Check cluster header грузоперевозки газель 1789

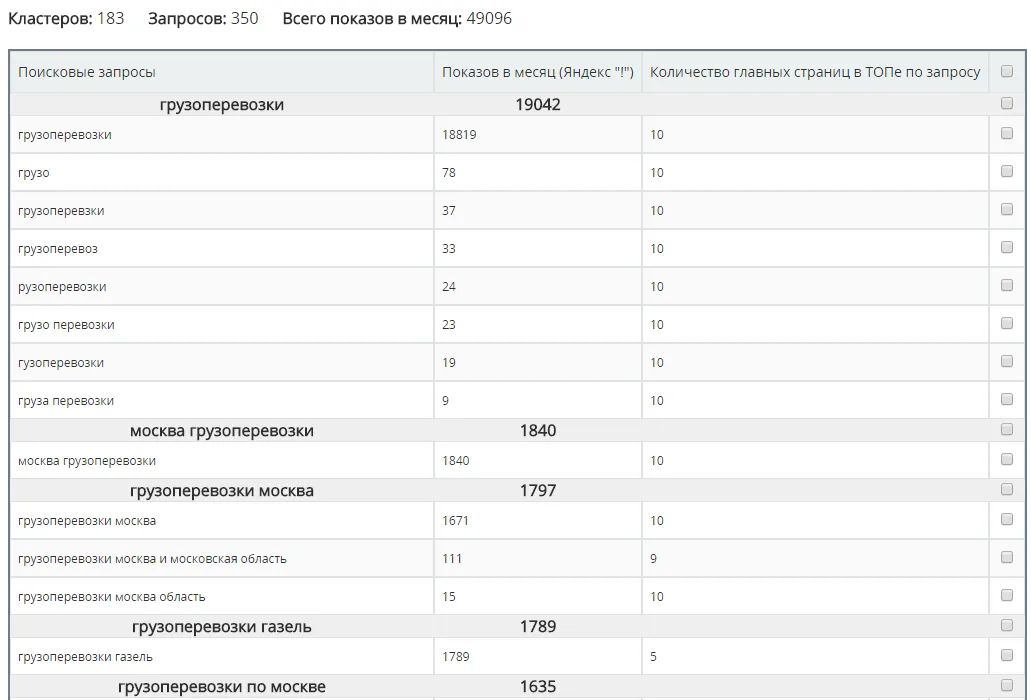1007,625
